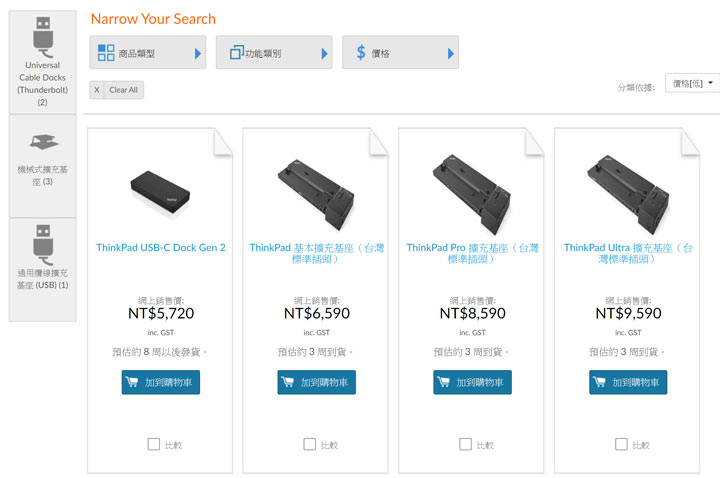This screenshot has width=720, height=478.
Task: Click the function category squares icon
Action: tap(237, 53)
